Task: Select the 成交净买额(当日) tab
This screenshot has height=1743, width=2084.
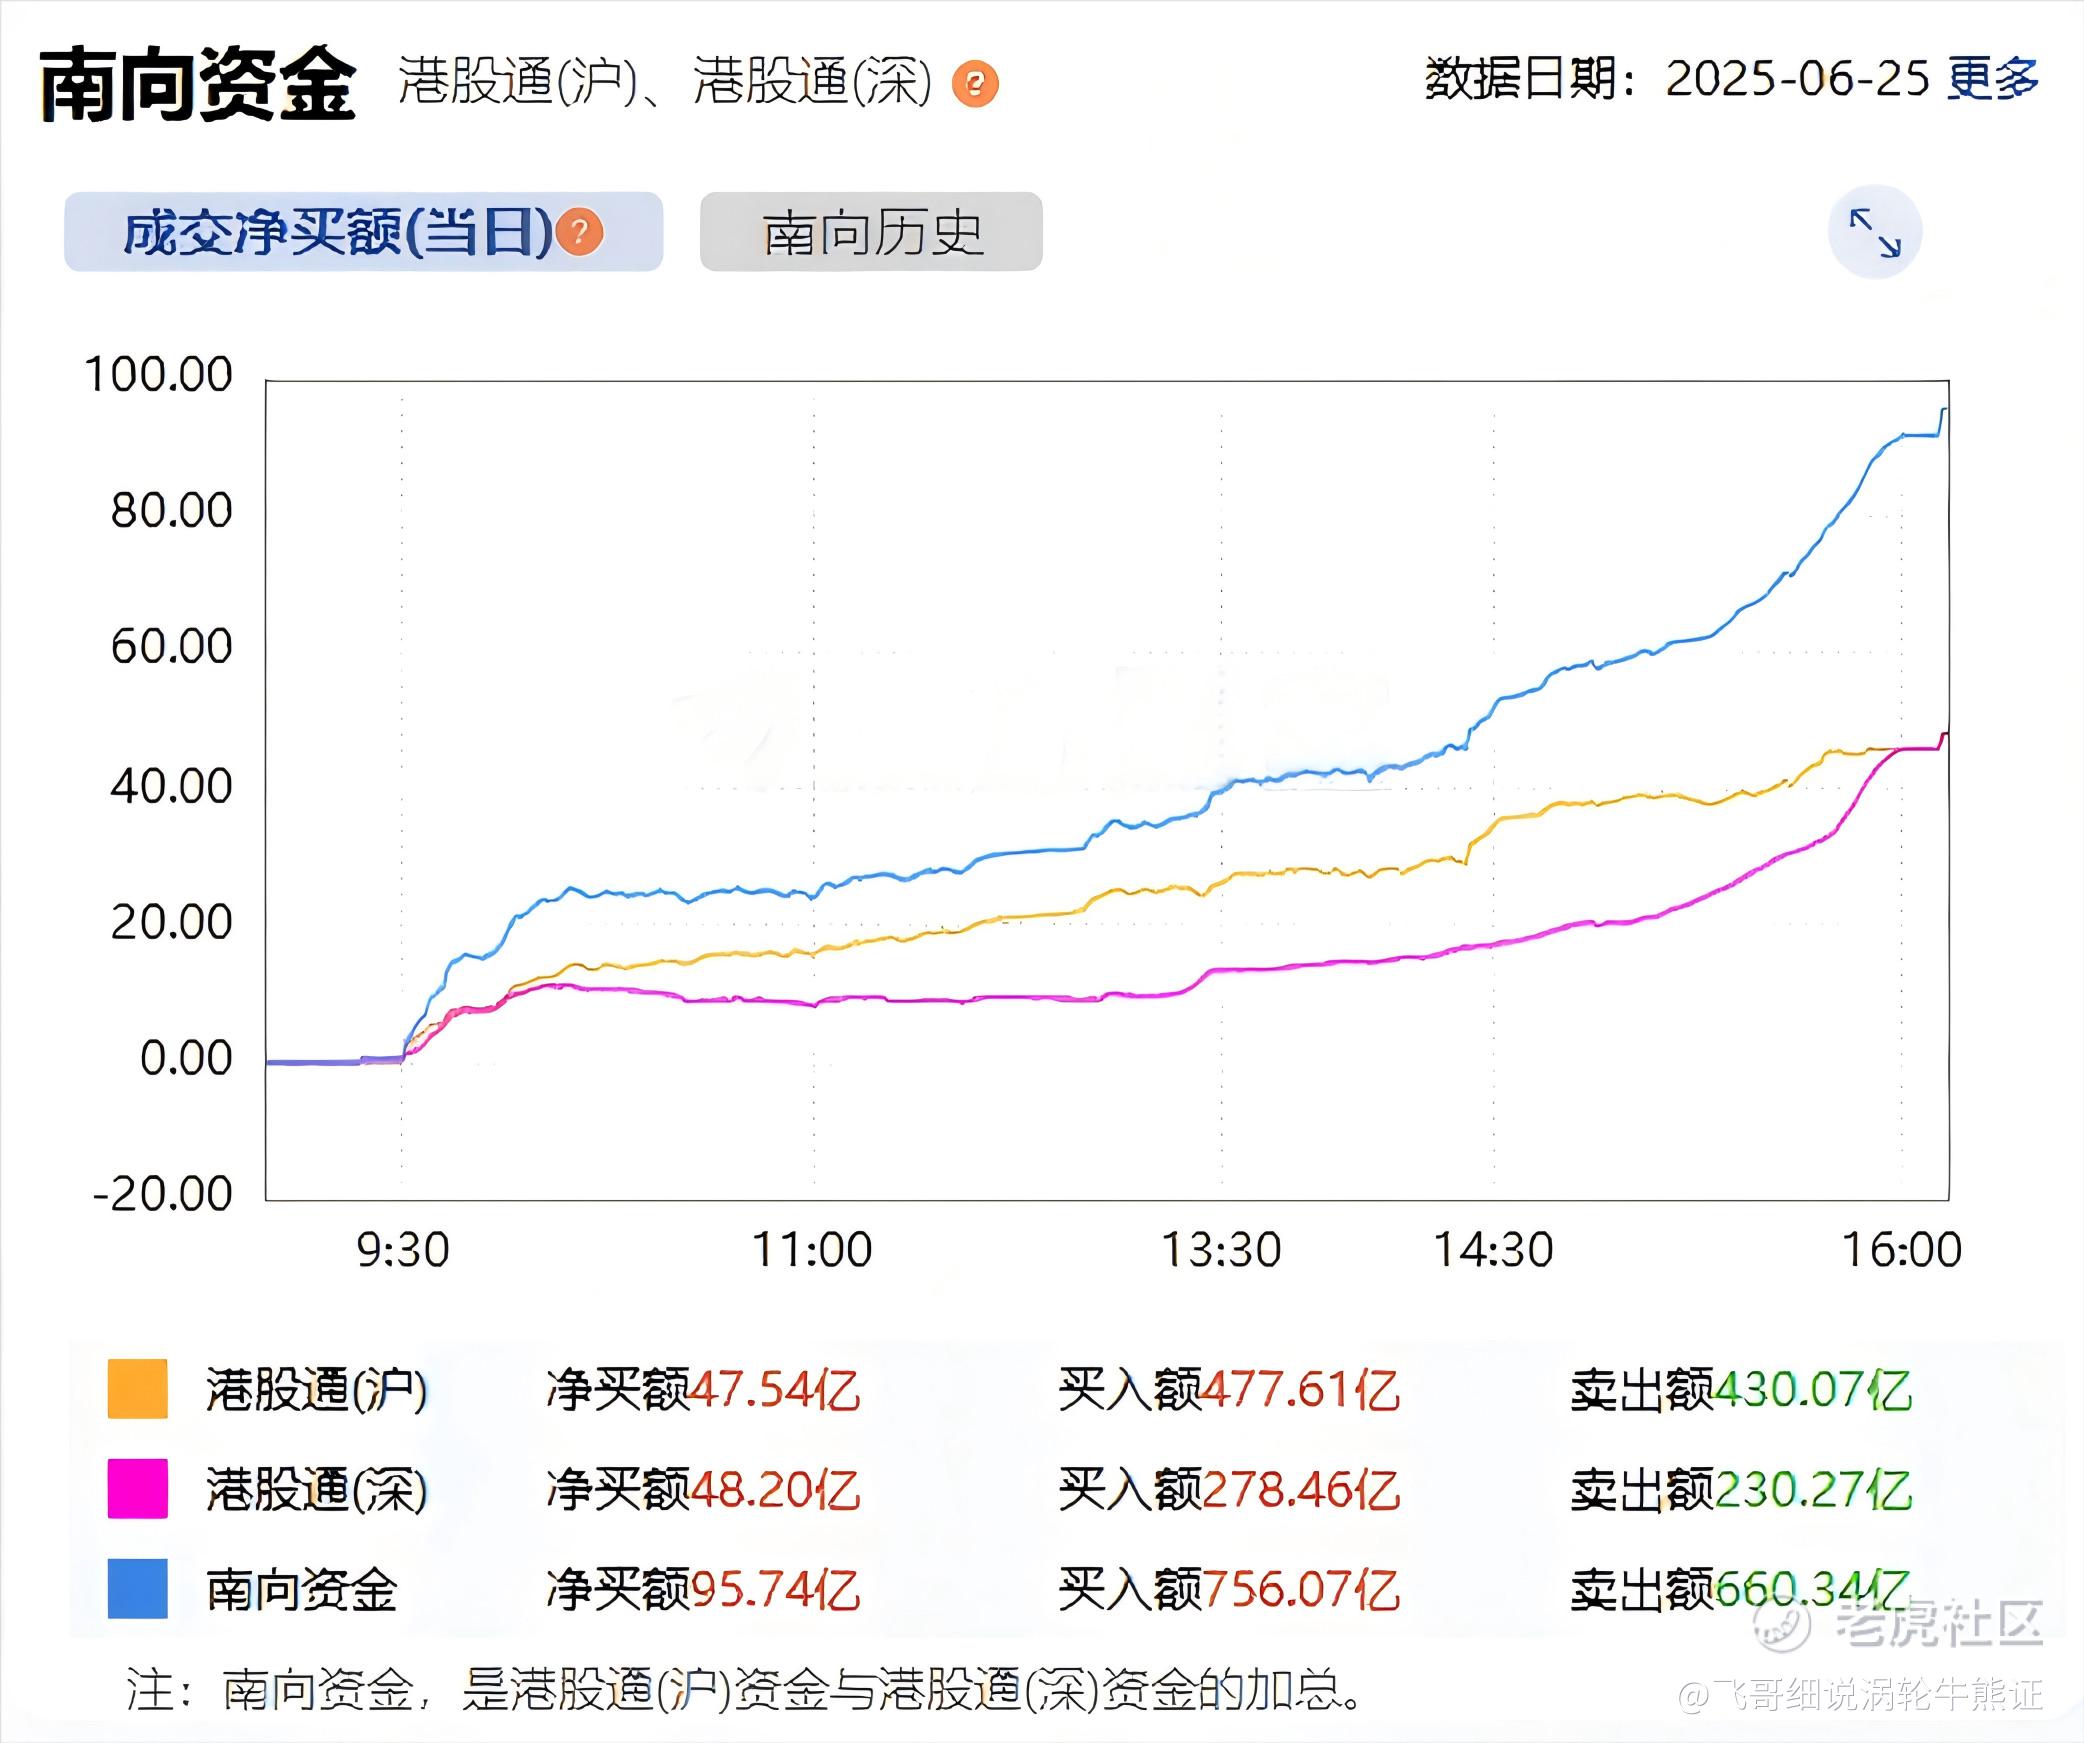Action: [363, 232]
